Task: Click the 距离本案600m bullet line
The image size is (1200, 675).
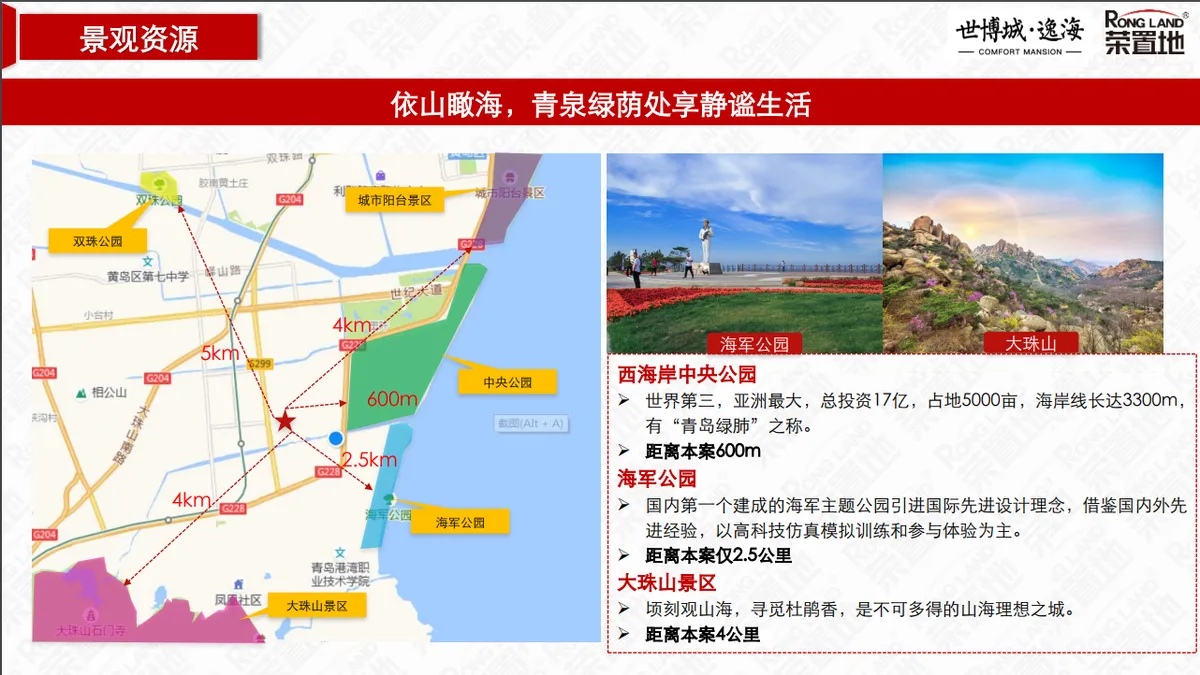Action: 703,451
